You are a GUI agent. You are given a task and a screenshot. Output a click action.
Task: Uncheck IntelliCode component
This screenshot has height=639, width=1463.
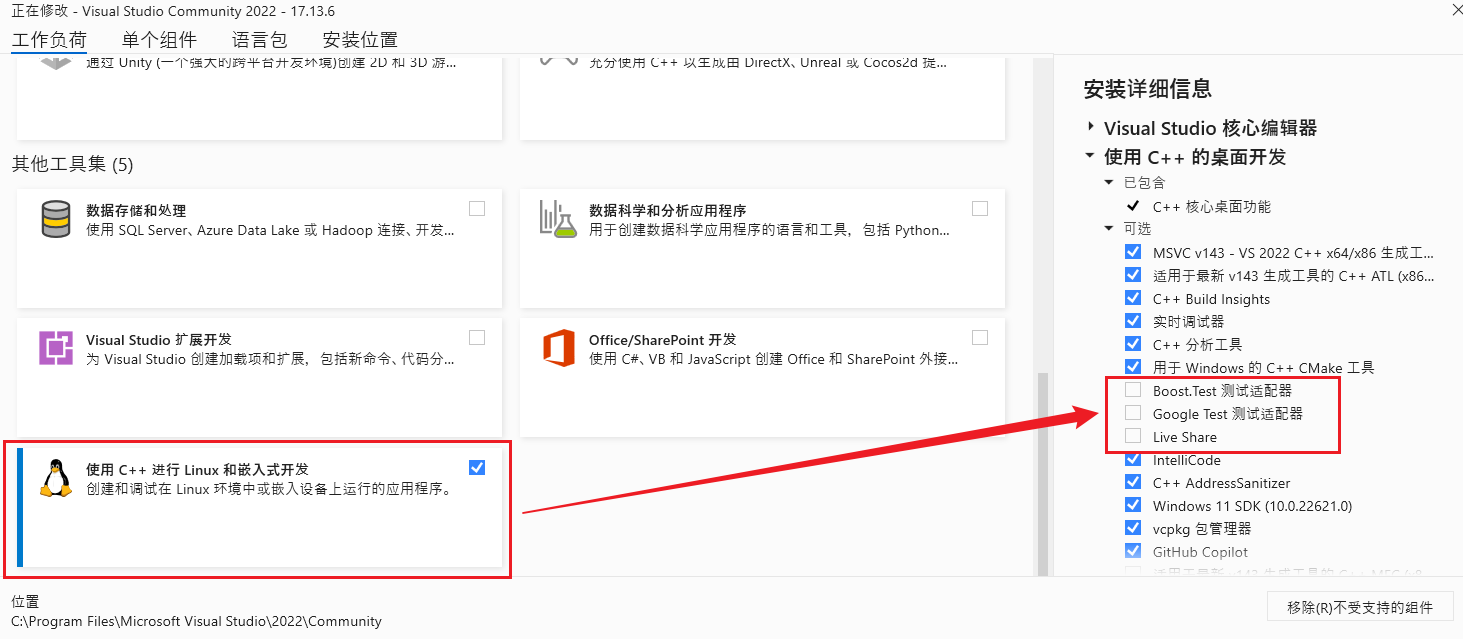1133,460
